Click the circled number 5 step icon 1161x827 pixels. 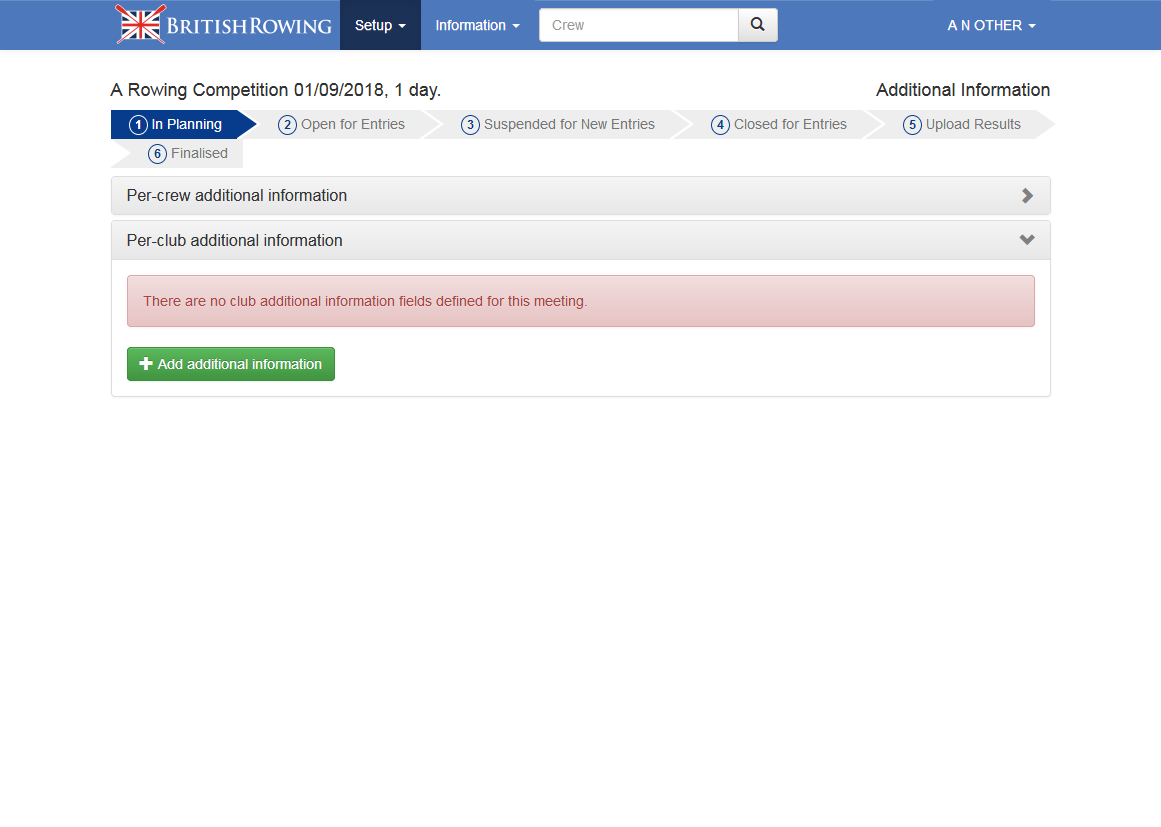point(912,125)
